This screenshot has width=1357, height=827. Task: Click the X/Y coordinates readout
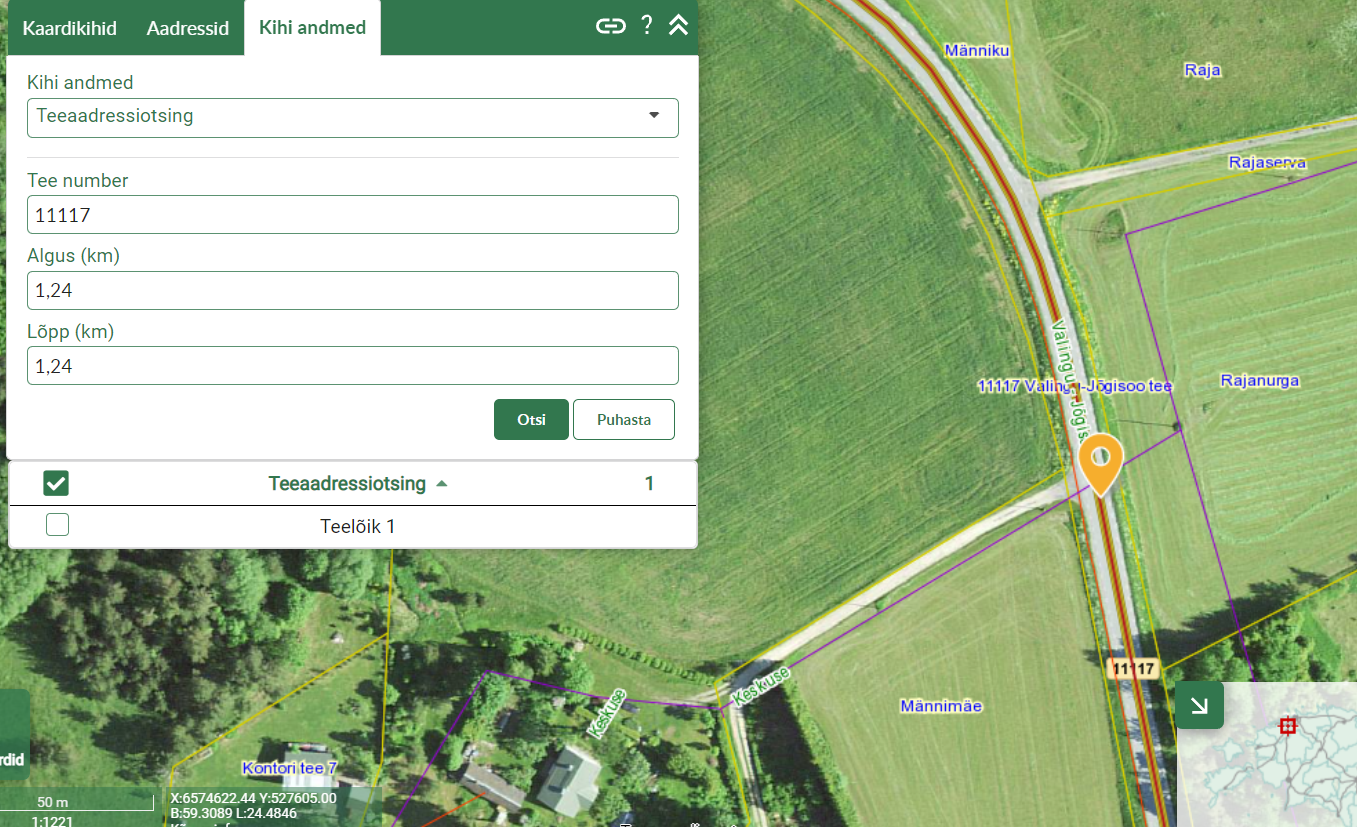click(x=253, y=798)
